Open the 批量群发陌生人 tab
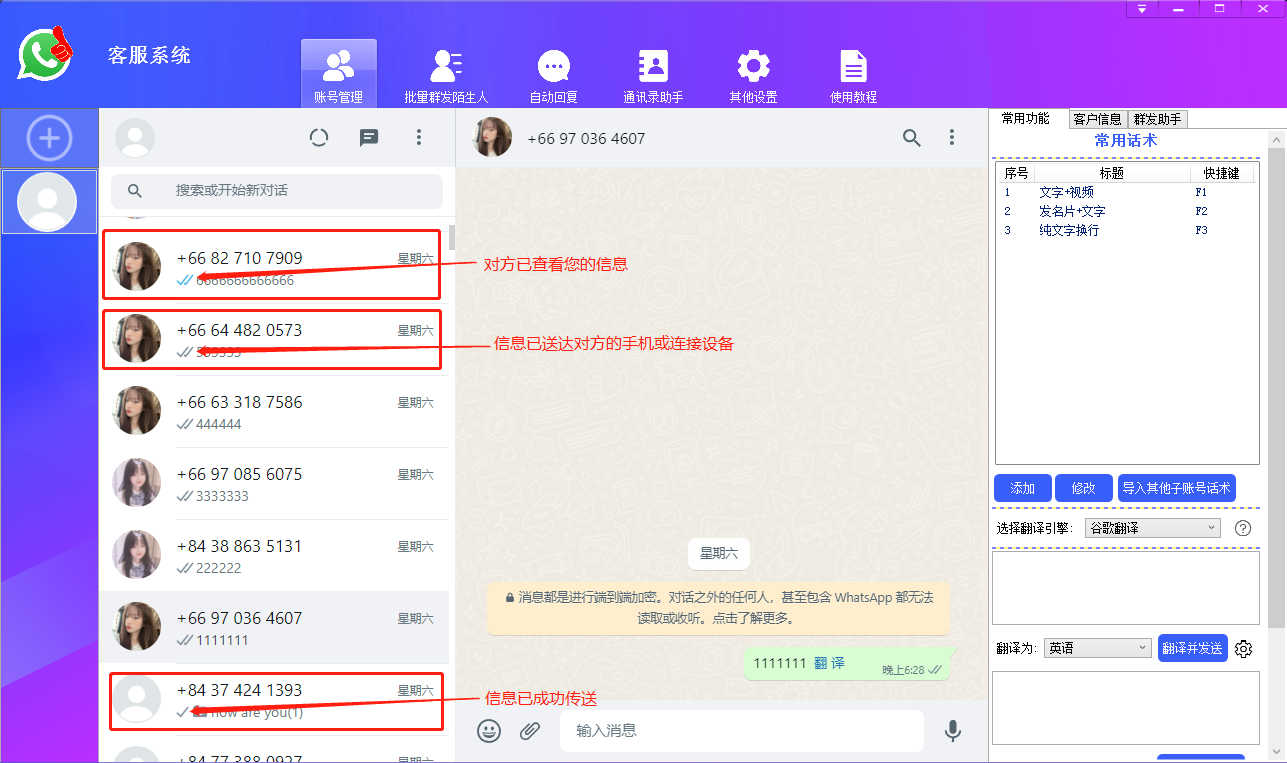The image size is (1287, 763). tap(446, 75)
